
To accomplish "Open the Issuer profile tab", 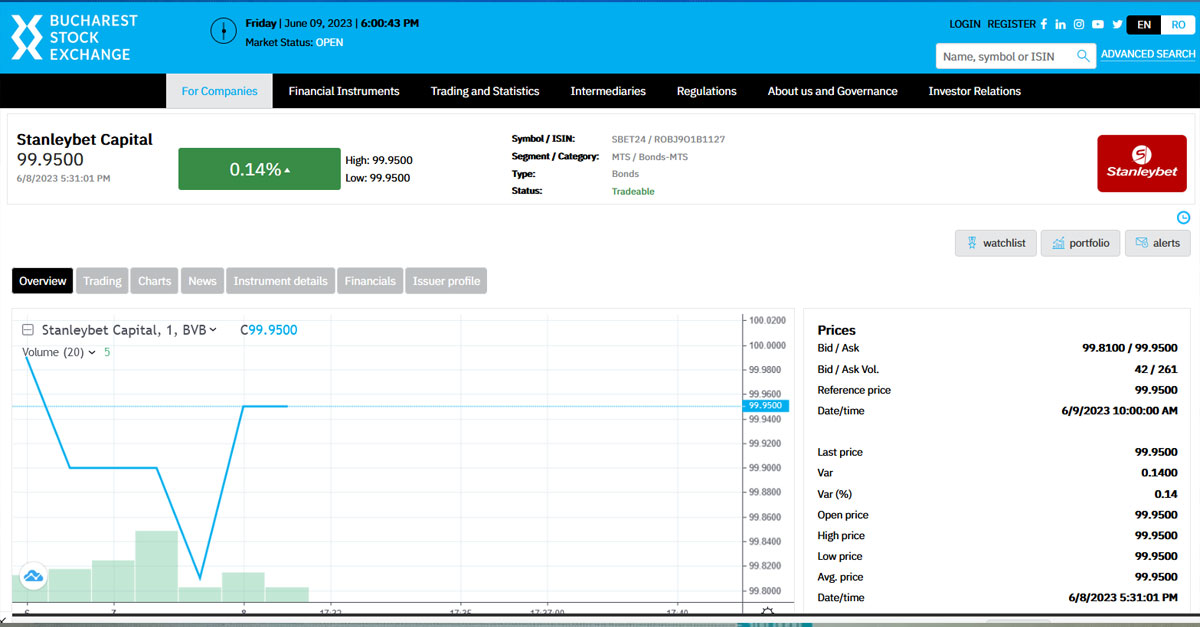I will (447, 281).
